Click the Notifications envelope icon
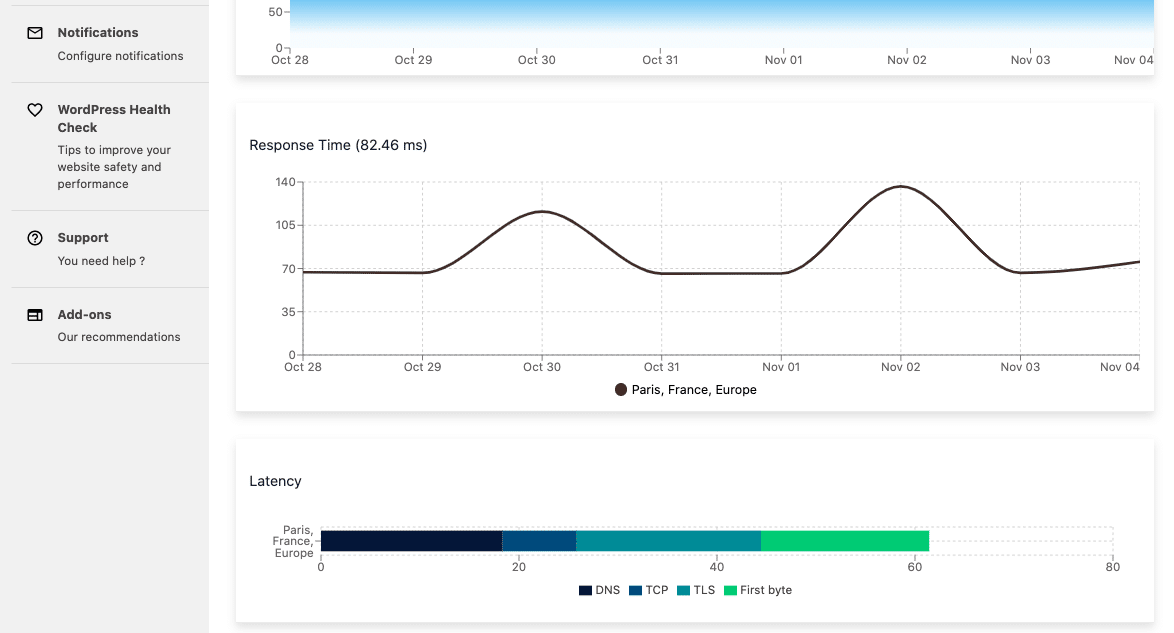The height and width of the screenshot is (633, 1174). pos(35,33)
